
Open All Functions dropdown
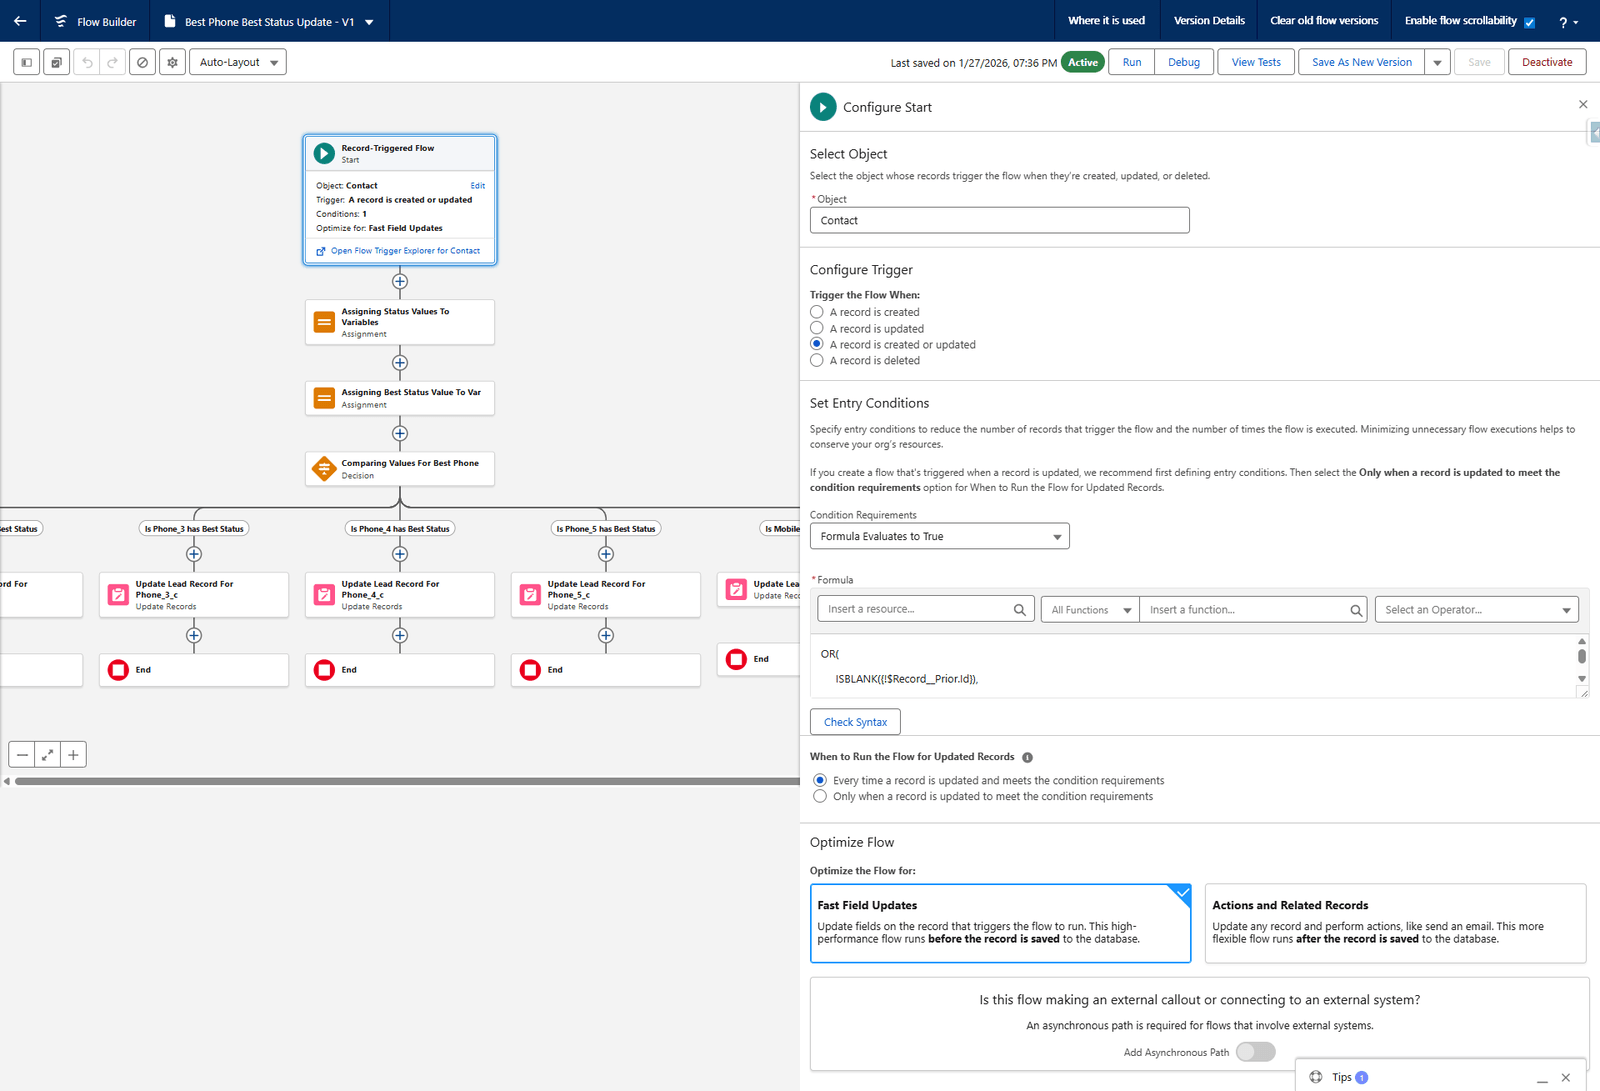(1089, 610)
